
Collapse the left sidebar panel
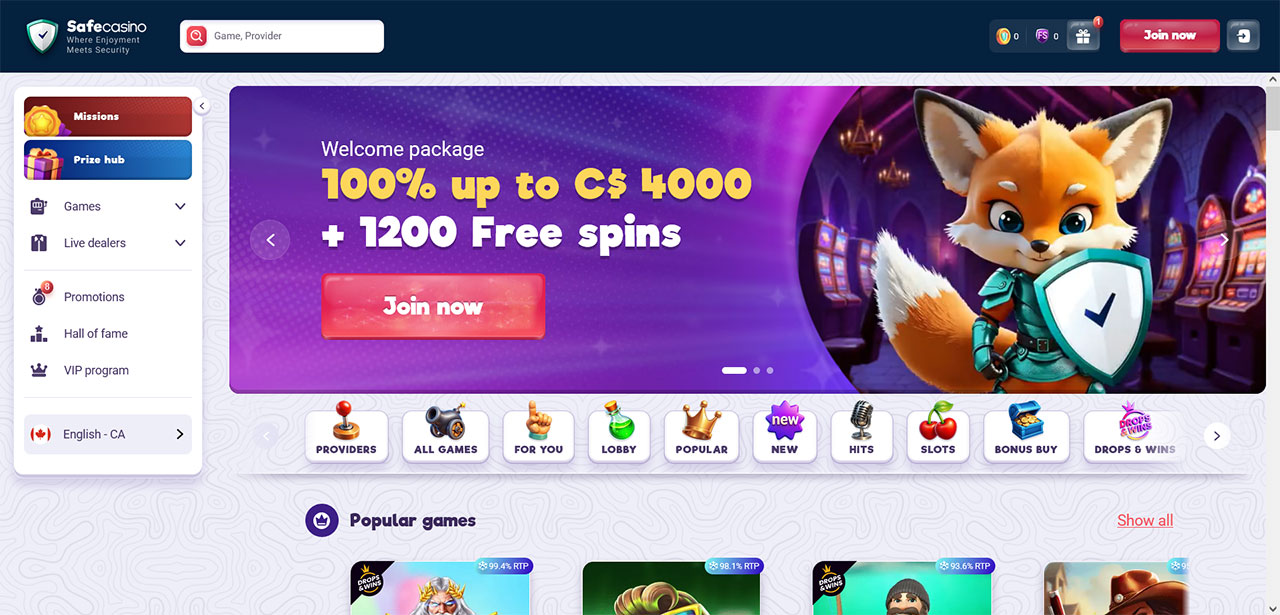point(201,106)
